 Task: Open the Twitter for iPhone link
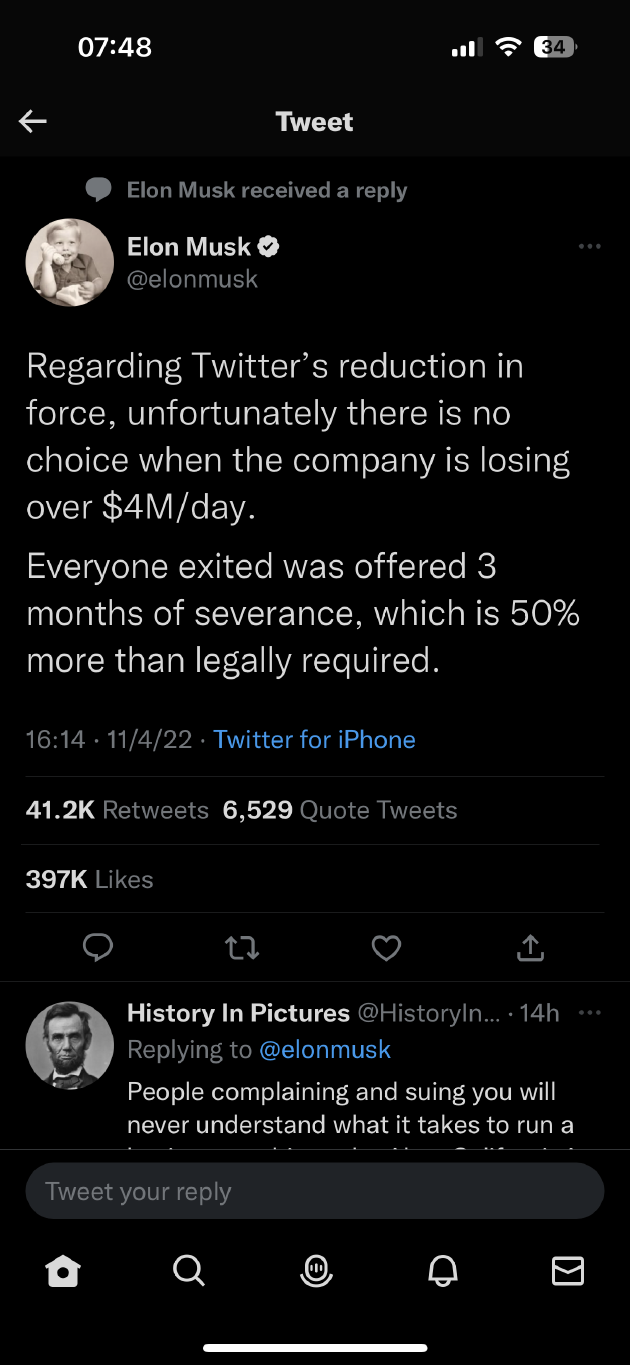(x=314, y=740)
